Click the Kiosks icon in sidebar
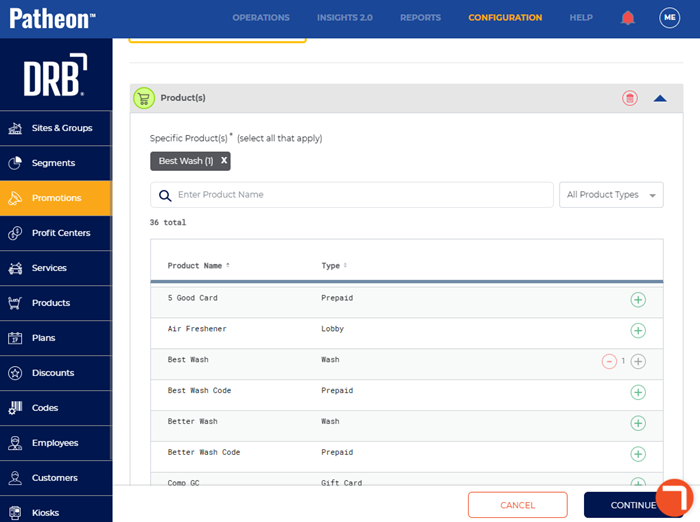Screen dimensions: 700x522 15,513
